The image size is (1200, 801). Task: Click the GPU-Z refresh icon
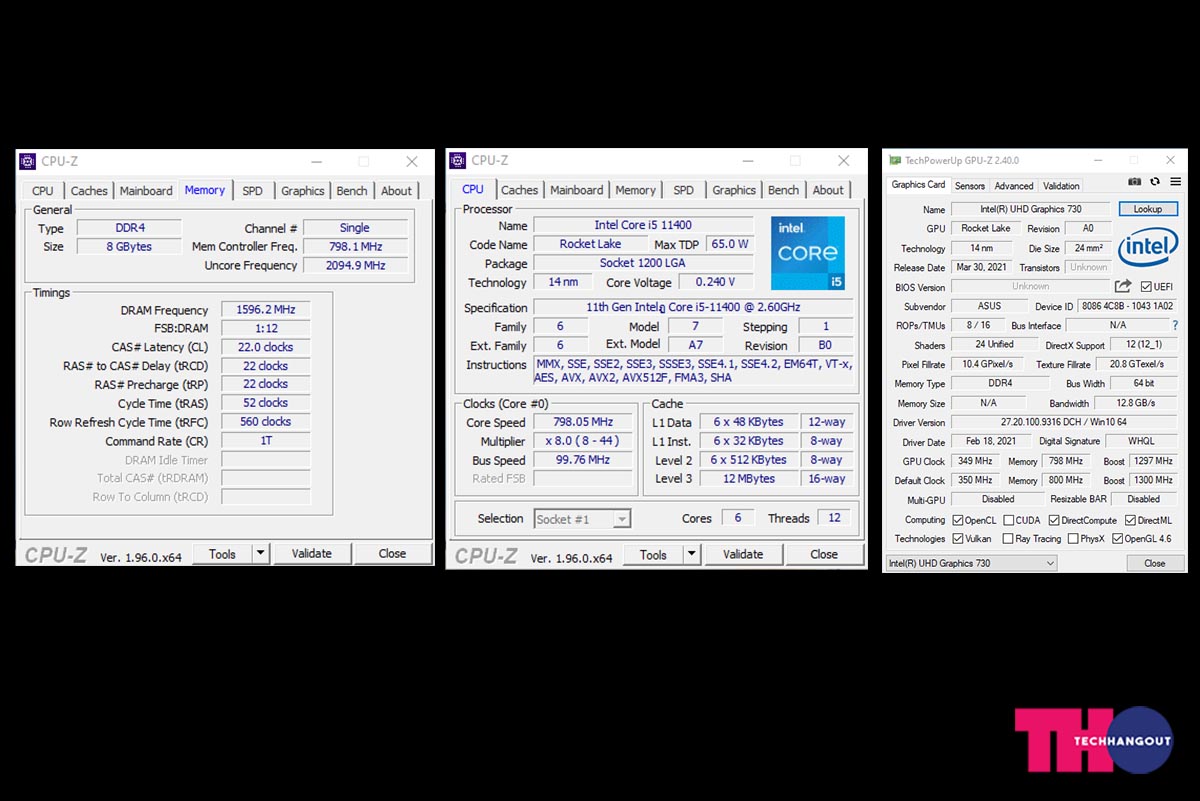[1155, 182]
